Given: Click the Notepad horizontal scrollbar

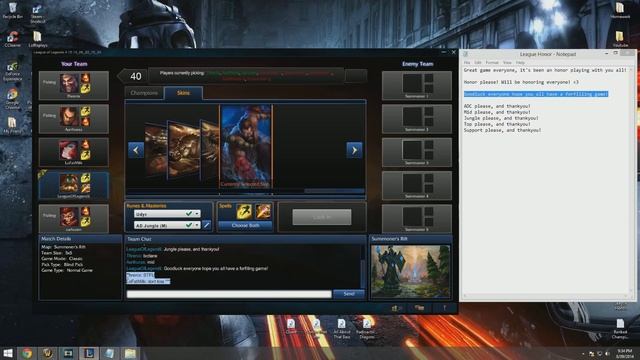Looking at the screenshot, I should point(546,296).
